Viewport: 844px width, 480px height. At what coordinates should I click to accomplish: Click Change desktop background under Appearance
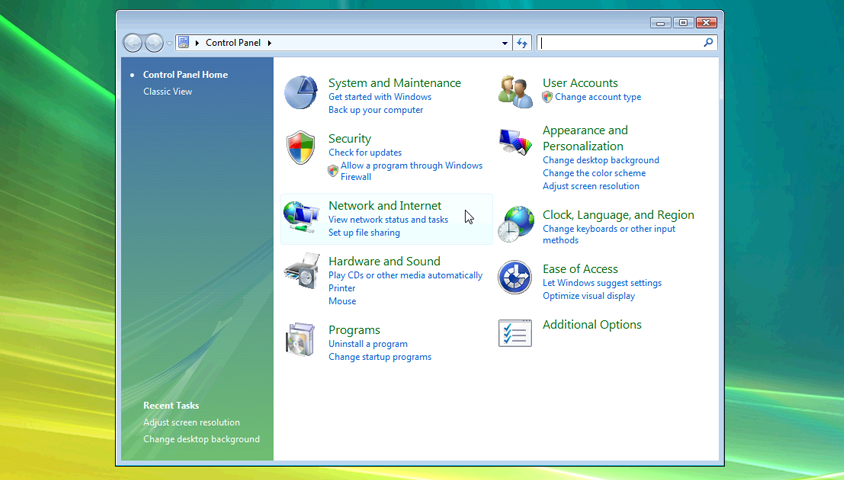coord(600,160)
